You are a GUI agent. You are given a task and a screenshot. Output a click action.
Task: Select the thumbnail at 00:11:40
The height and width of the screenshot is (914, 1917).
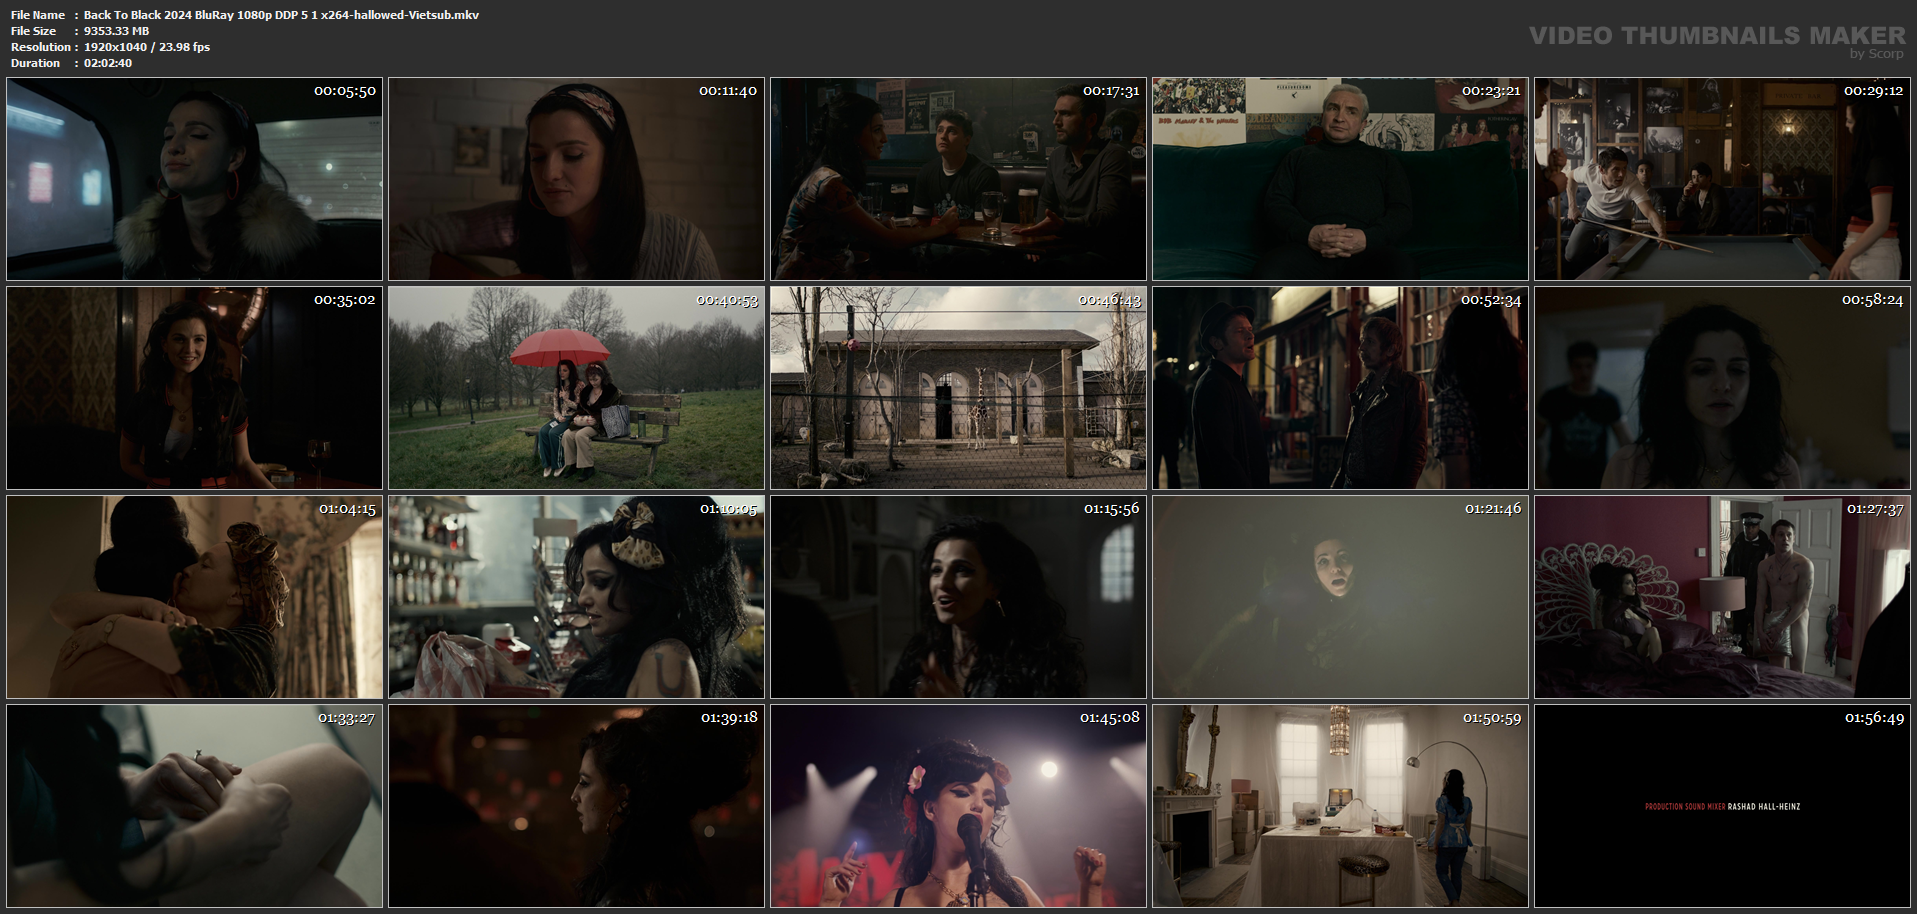[577, 179]
